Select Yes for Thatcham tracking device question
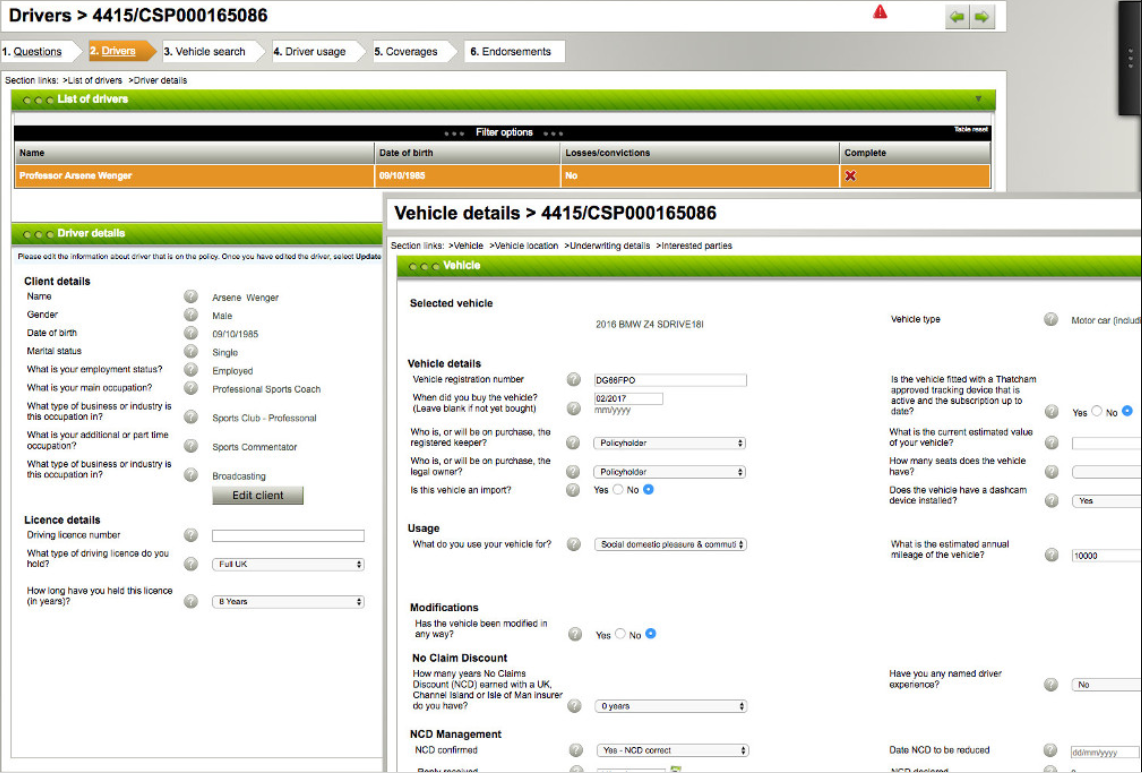Screen dimensions: 1142x773 click(x=1096, y=410)
